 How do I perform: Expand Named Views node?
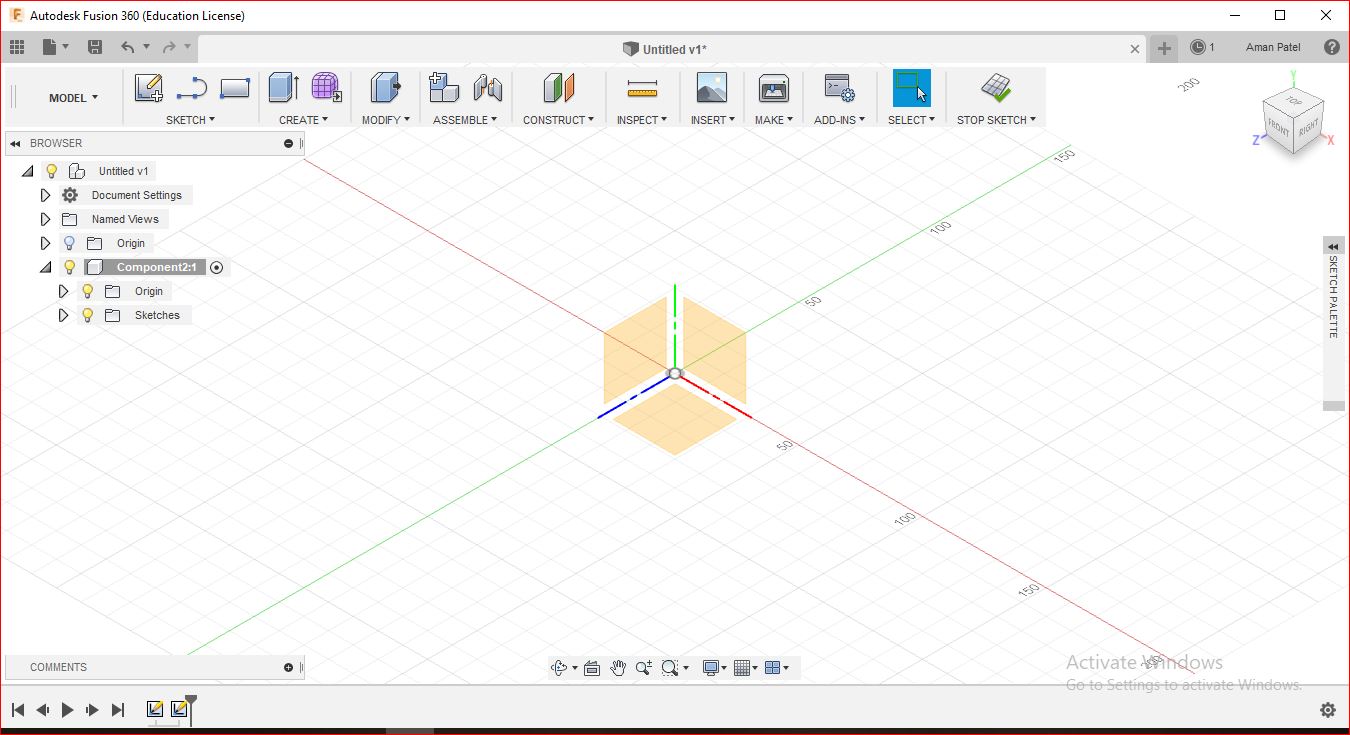[45, 219]
